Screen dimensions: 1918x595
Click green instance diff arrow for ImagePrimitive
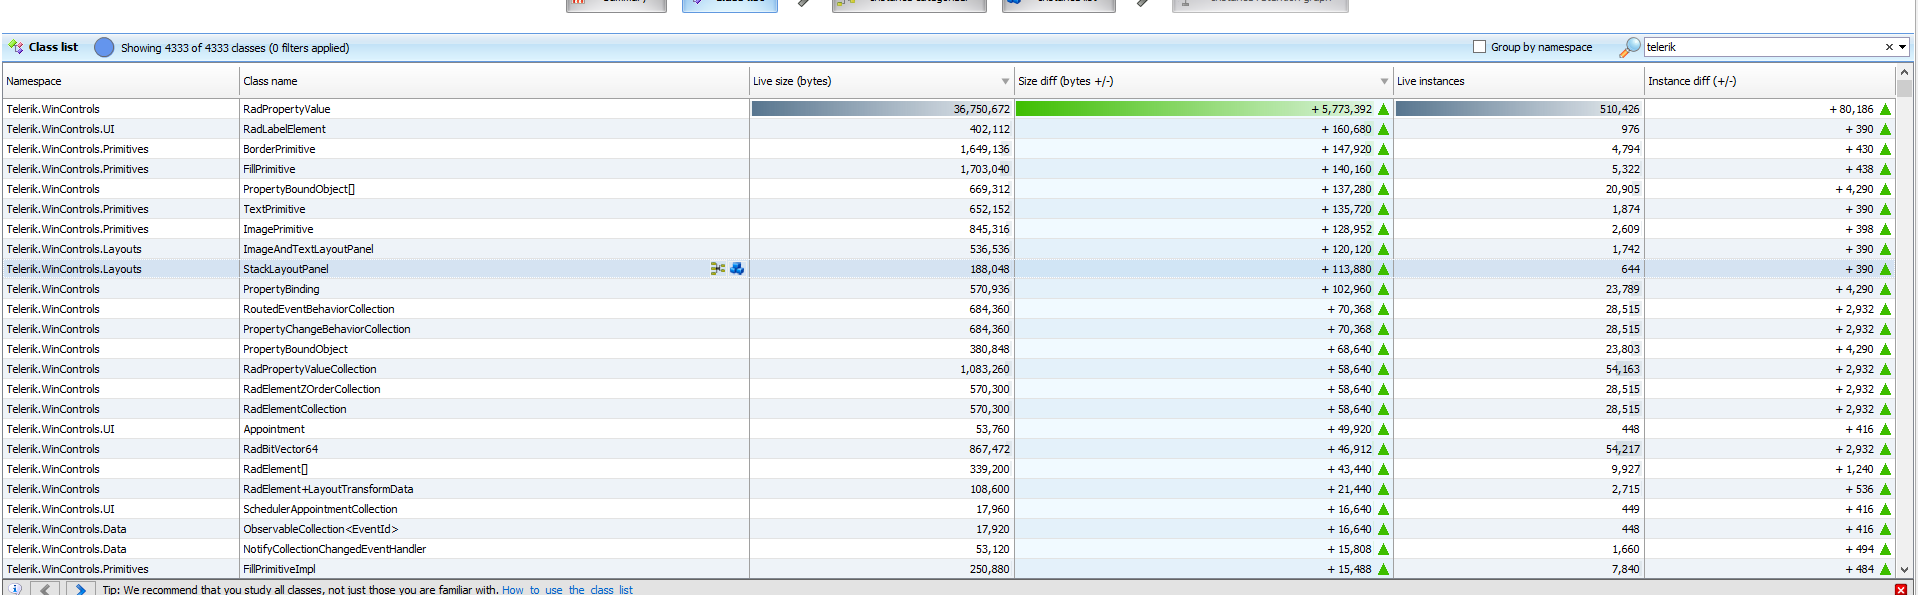[x=1885, y=229]
